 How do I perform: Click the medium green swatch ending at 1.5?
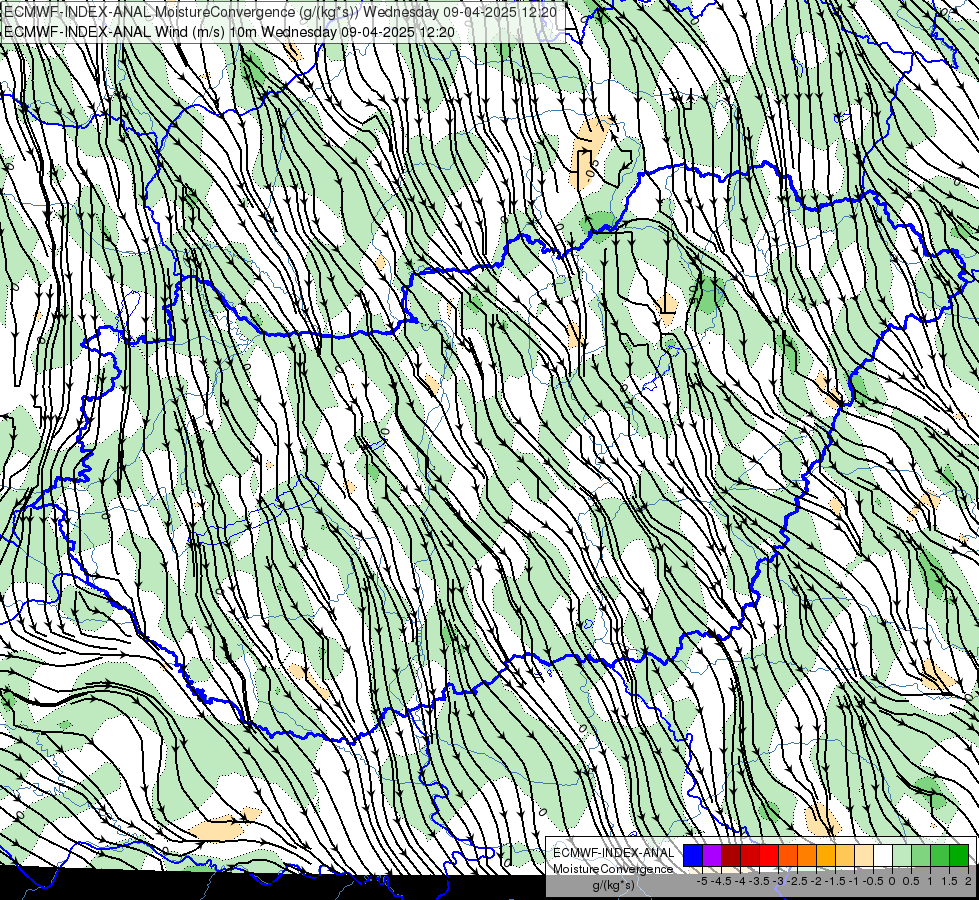[x=940, y=855]
